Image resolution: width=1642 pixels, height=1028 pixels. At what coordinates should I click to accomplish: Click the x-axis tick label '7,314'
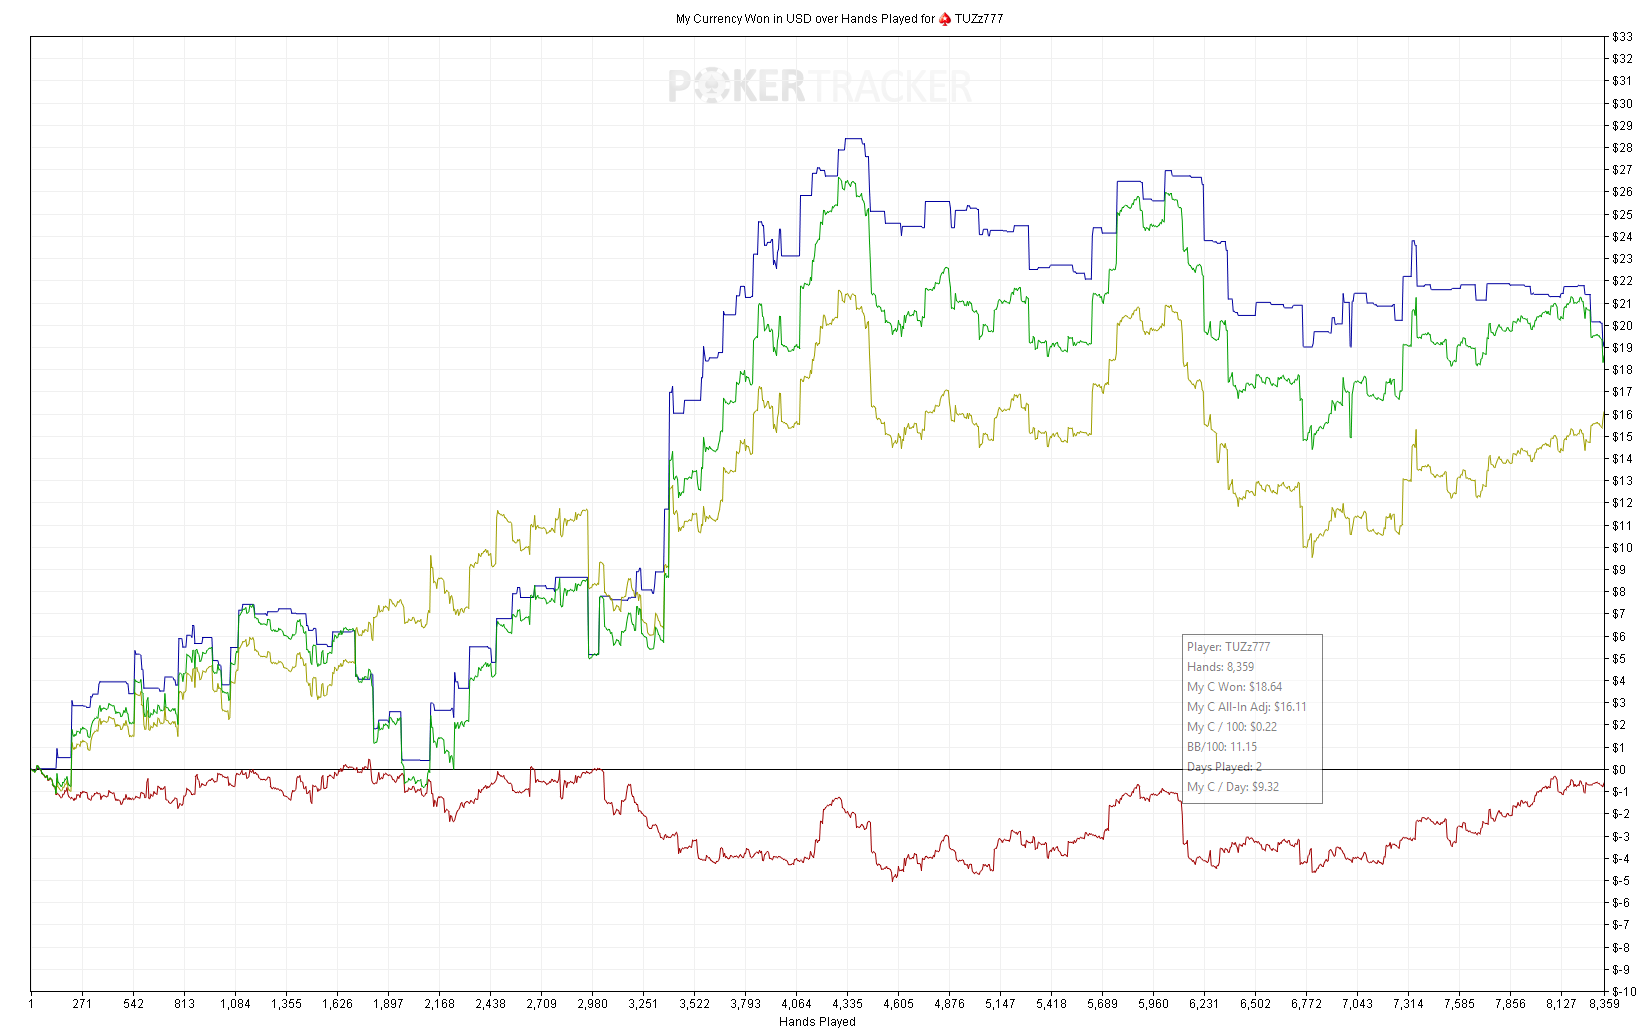tap(1408, 1004)
